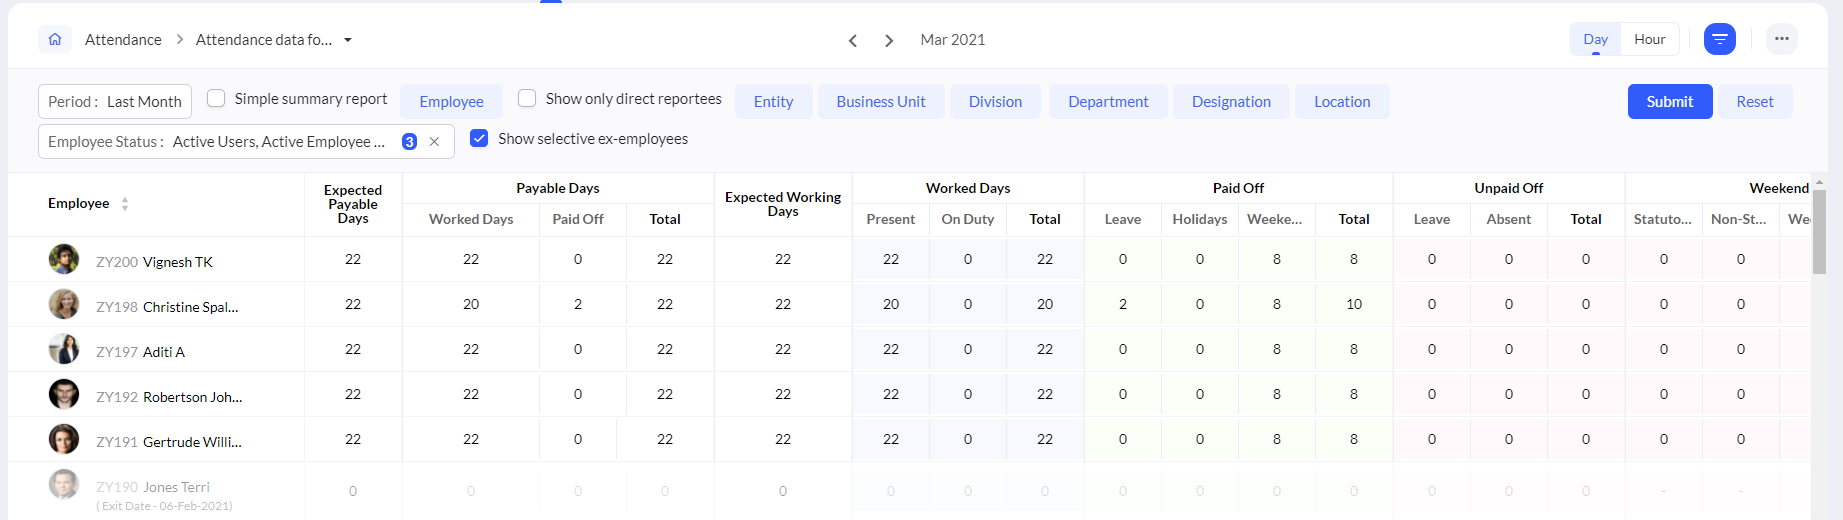Select the Day view tab
The image size is (1843, 520).
pyautogui.click(x=1595, y=39)
